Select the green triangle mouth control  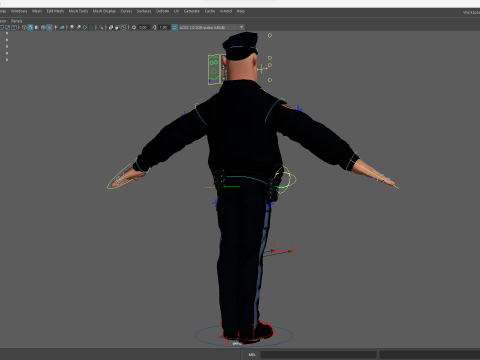pos(214,71)
